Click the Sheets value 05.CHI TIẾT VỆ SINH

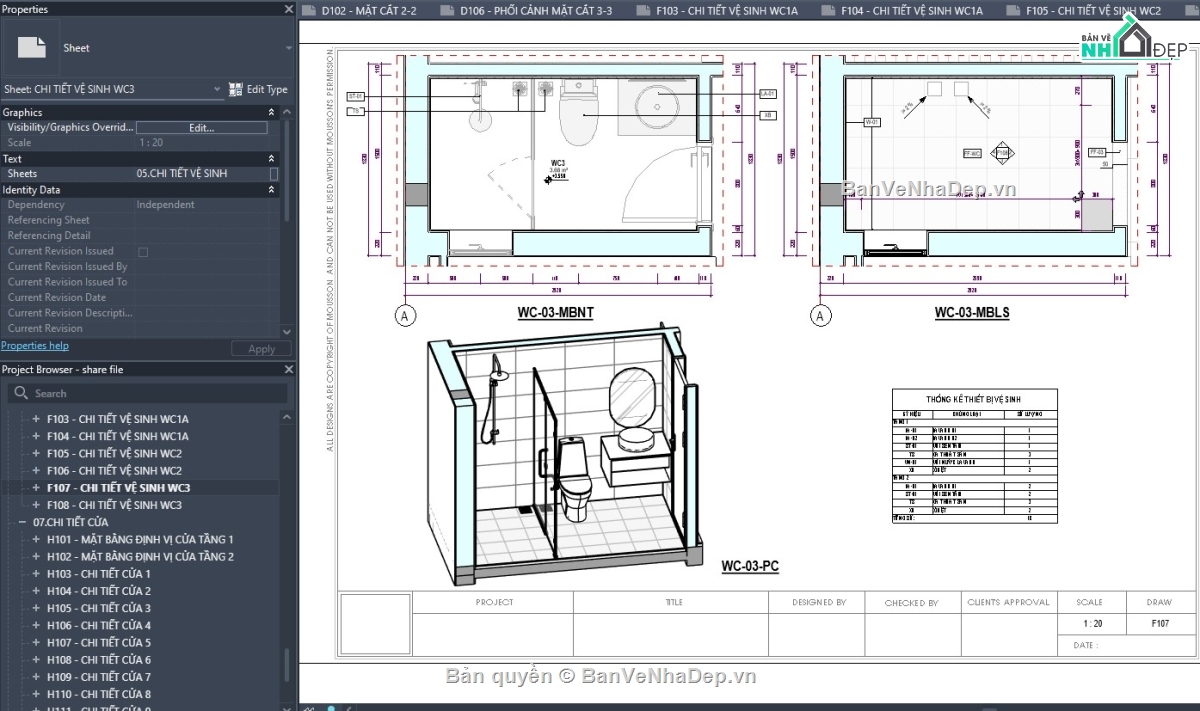pos(182,174)
